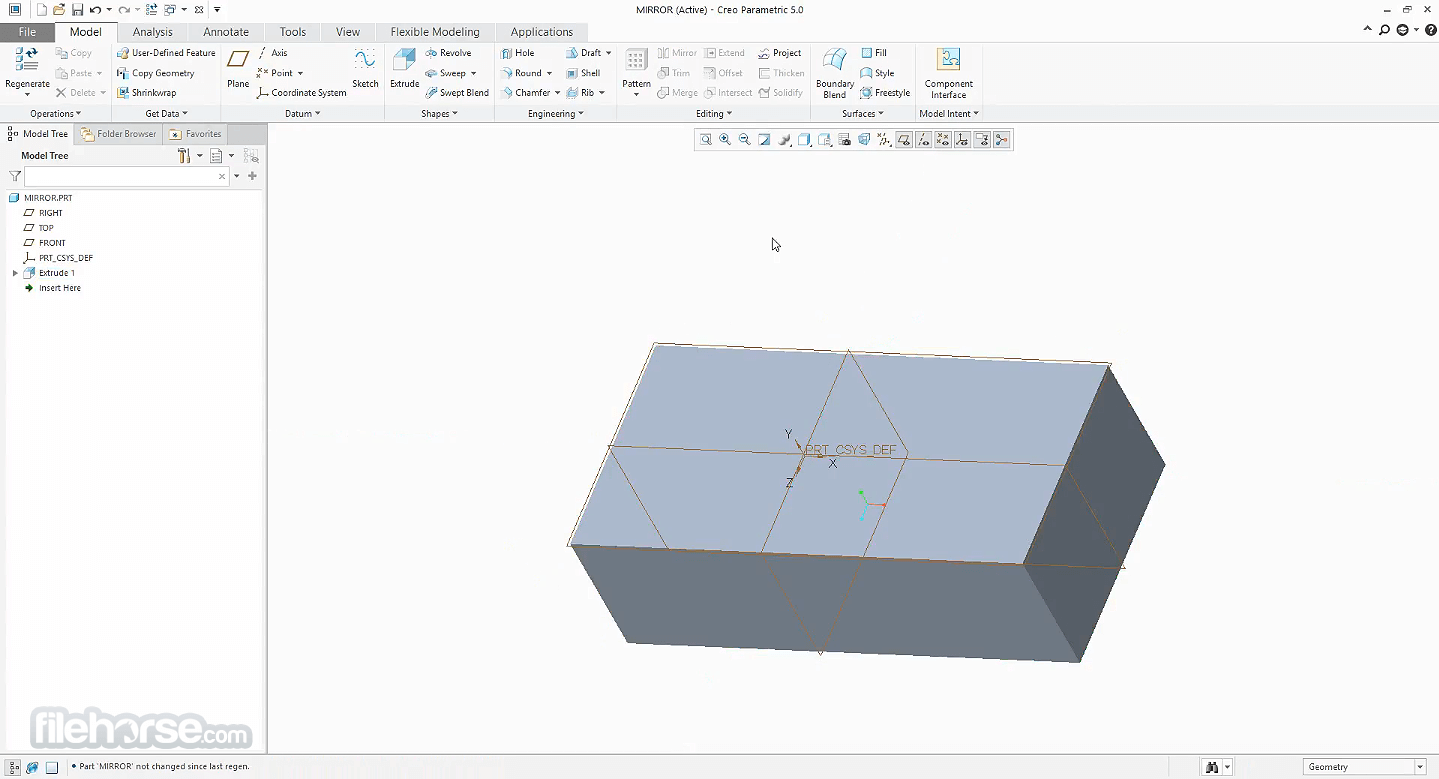1439x779 pixels.
Task: Open a file using the folder icon
Action: point(59,10)
